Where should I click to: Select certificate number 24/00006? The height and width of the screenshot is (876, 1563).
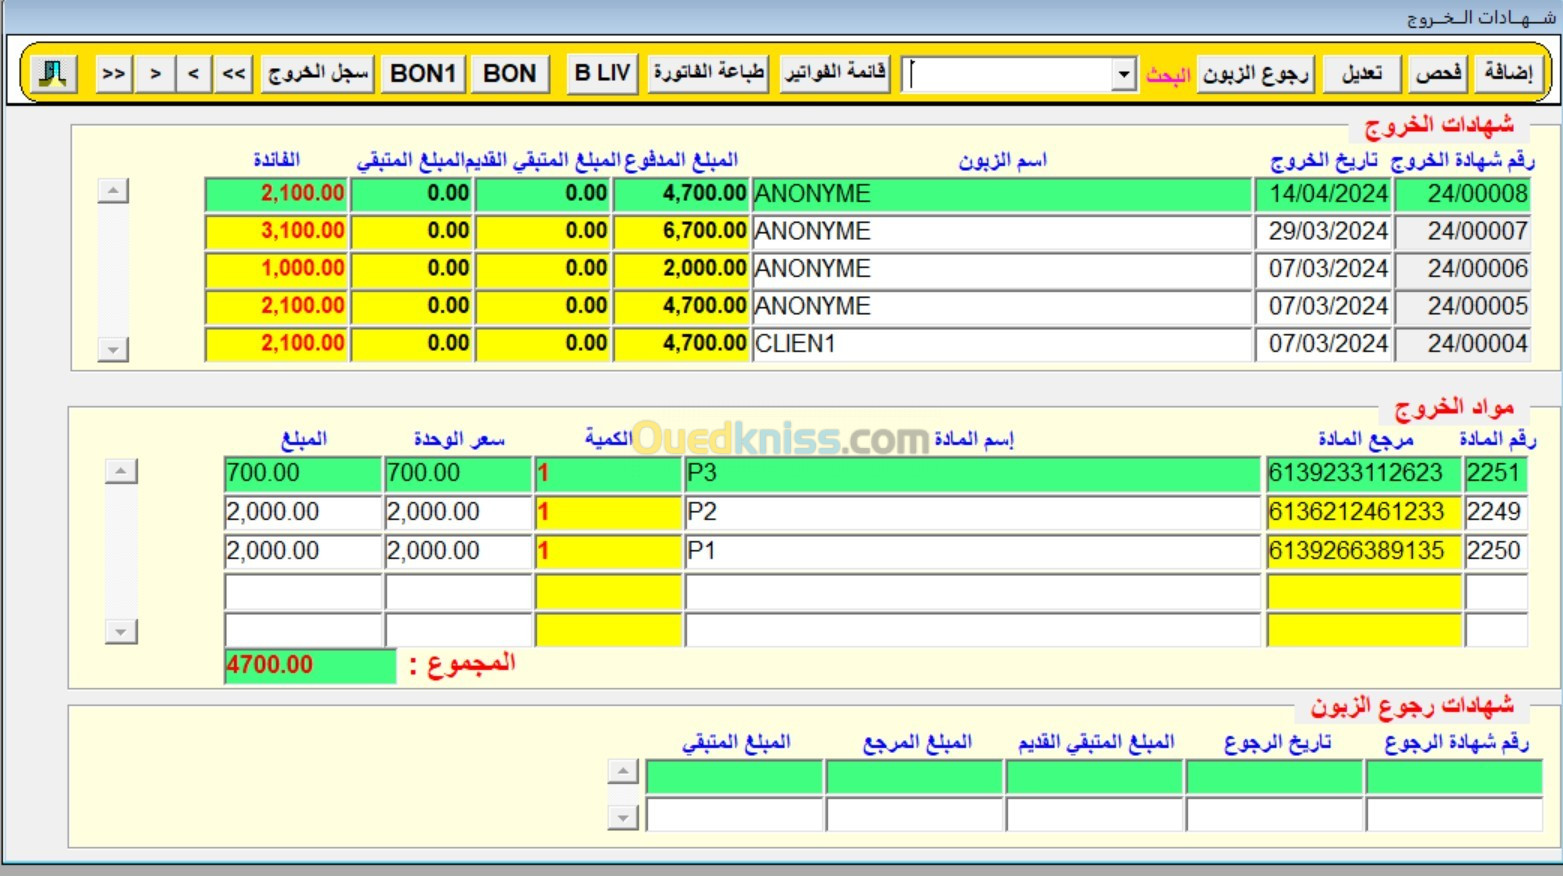point(1463,269)
